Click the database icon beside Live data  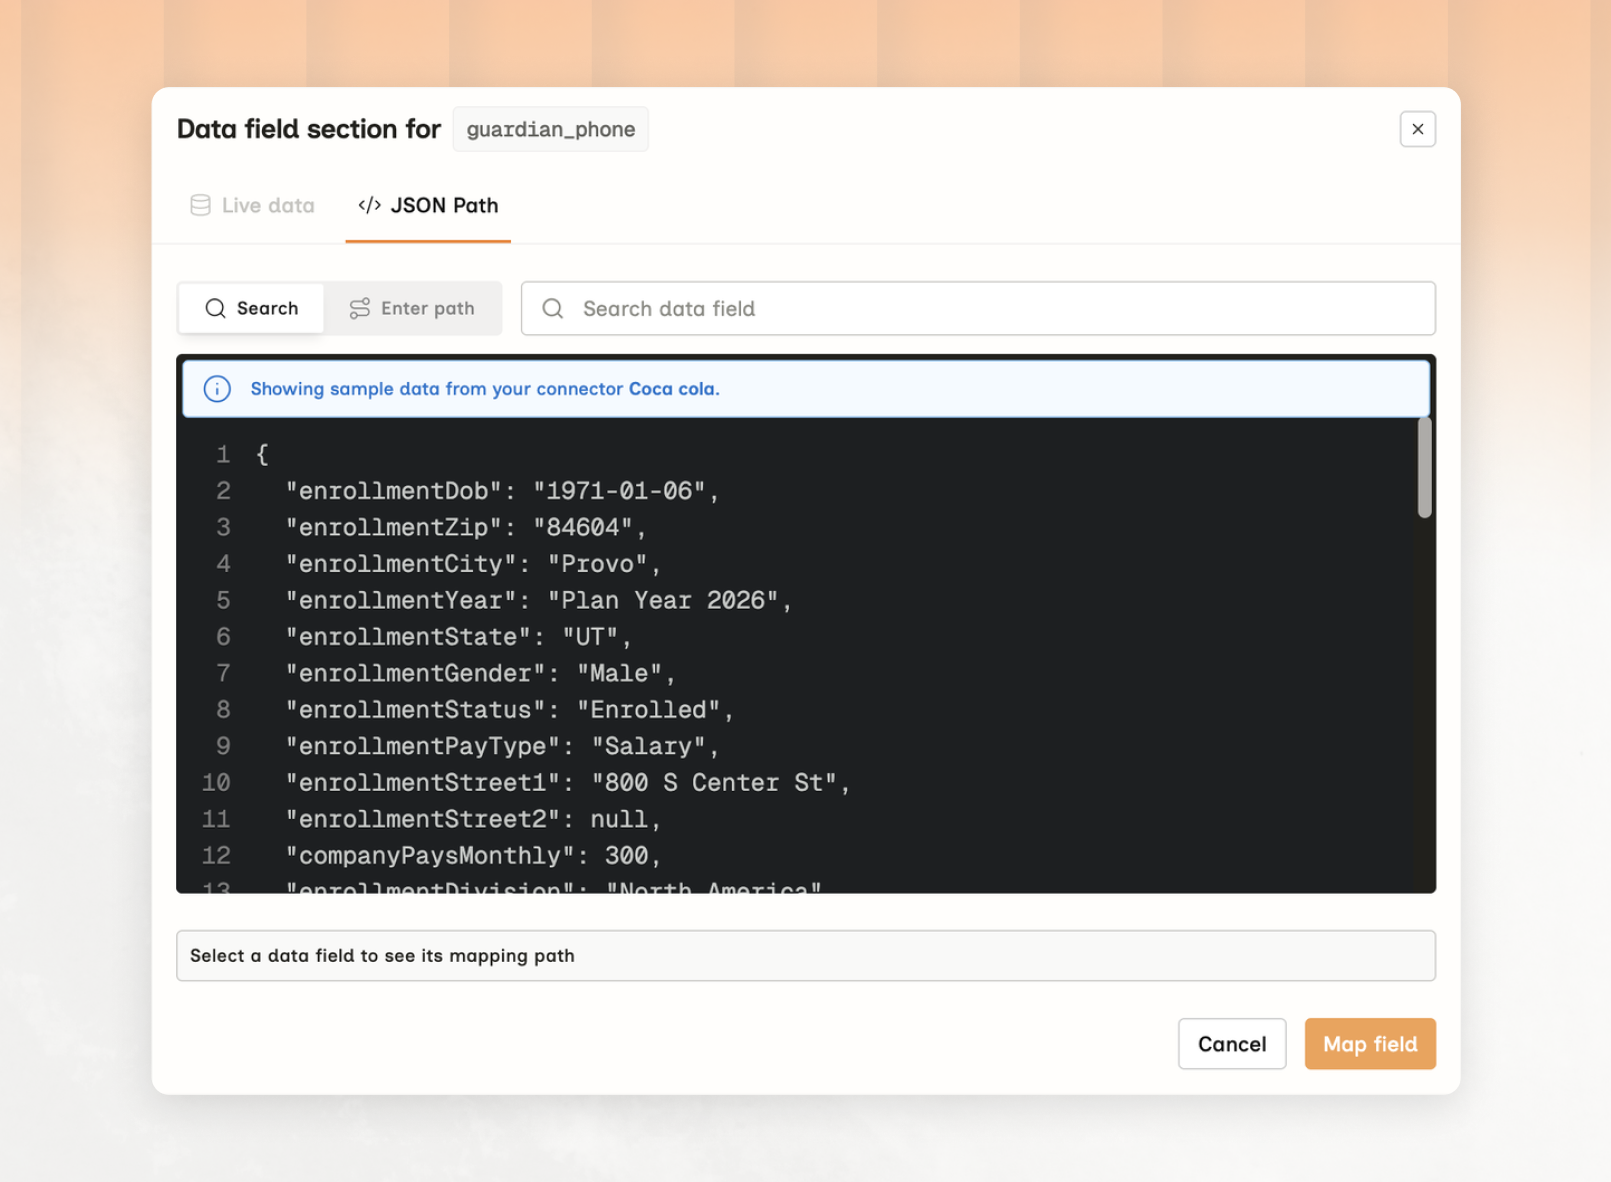200,205
